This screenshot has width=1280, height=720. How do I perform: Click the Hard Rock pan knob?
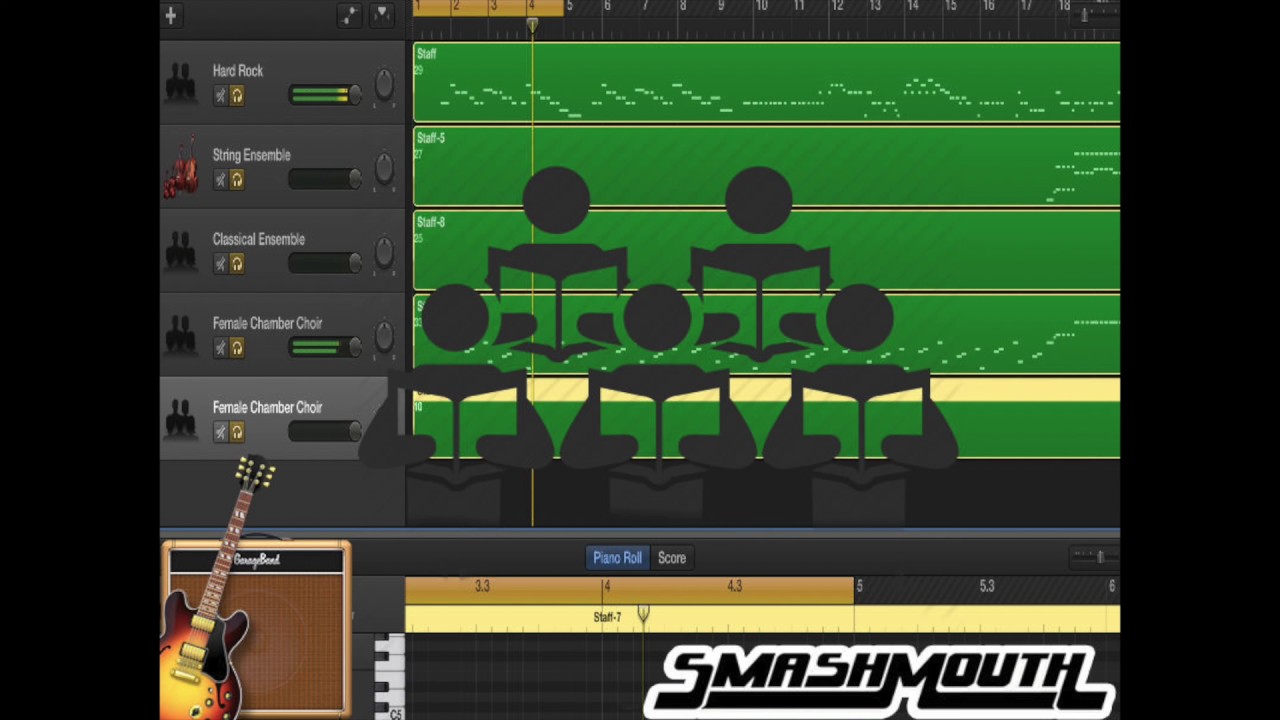(x=384, y=84)
